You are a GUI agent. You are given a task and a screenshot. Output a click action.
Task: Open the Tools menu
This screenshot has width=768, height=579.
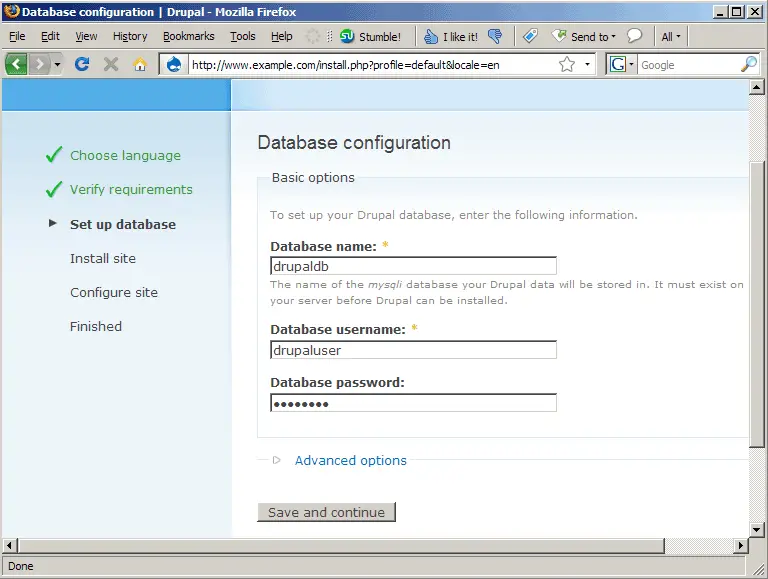click(243, 36)
